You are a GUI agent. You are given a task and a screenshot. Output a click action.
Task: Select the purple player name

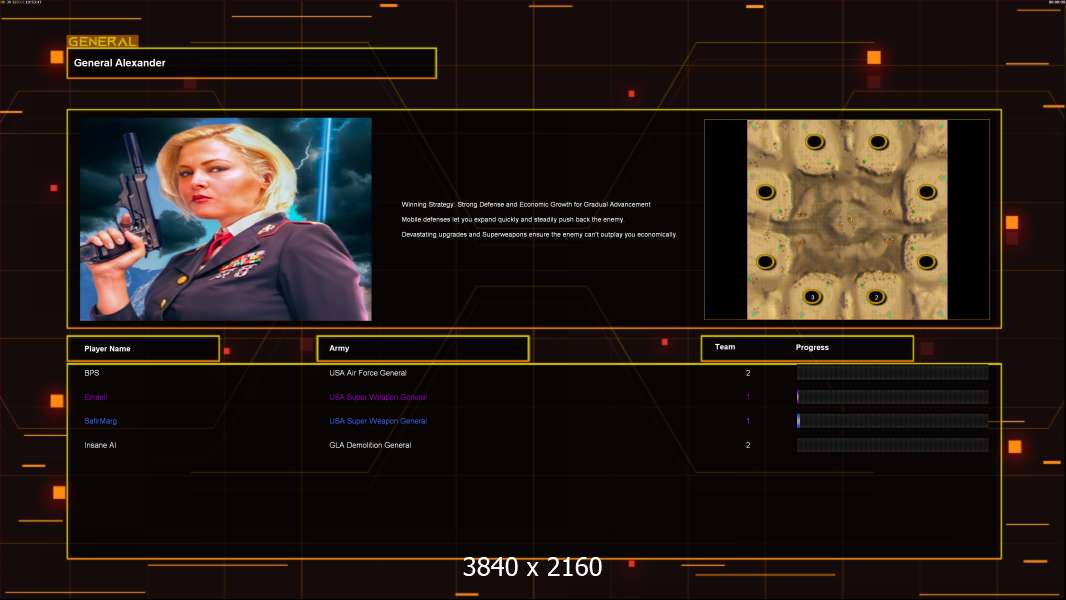click(96, 397)
